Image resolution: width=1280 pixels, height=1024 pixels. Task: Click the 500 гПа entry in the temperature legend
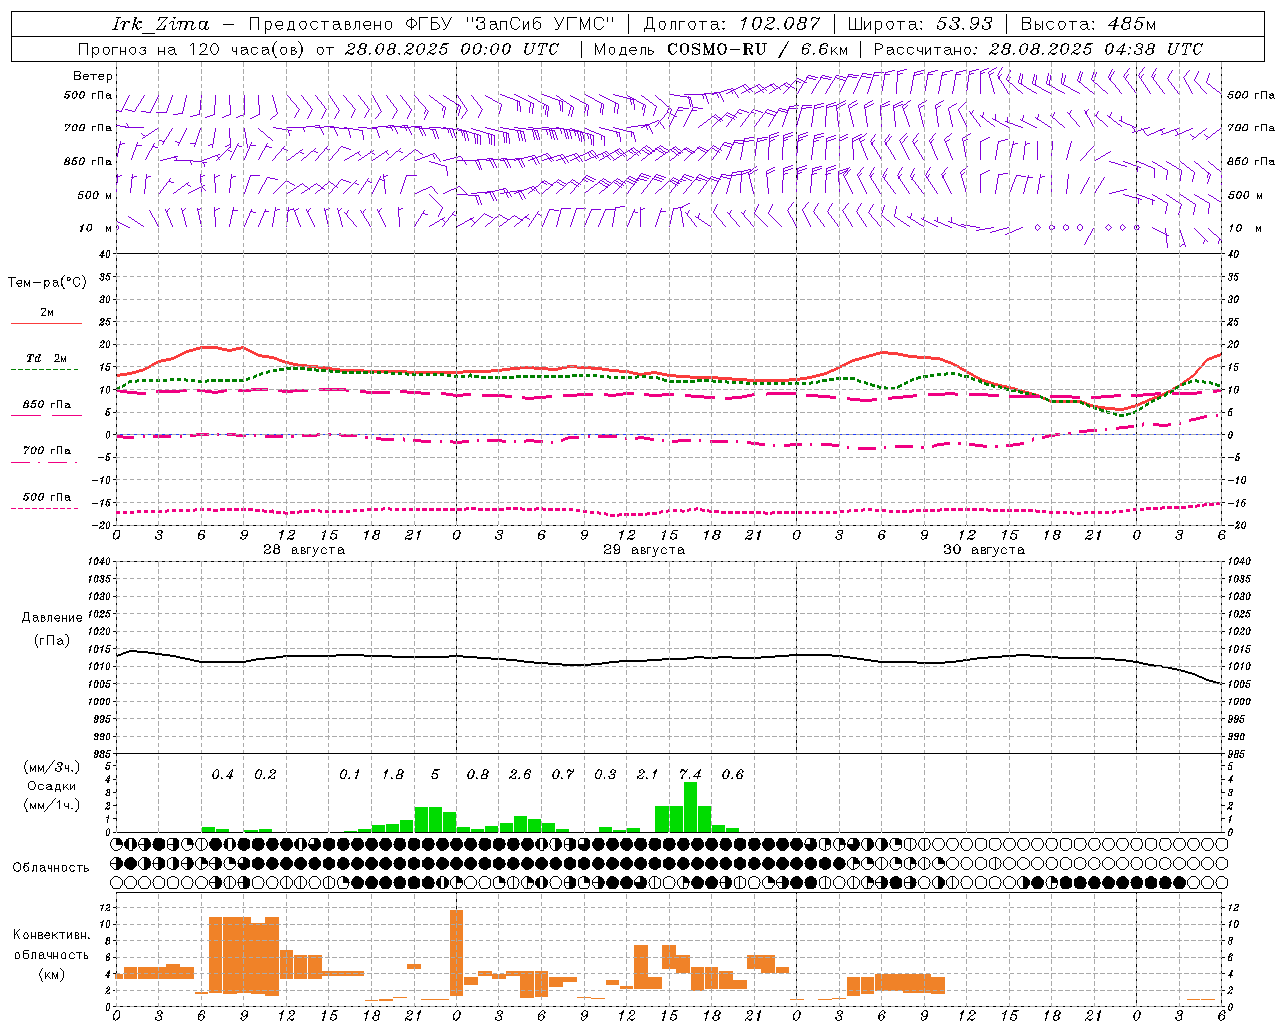[x=47, y=501]
